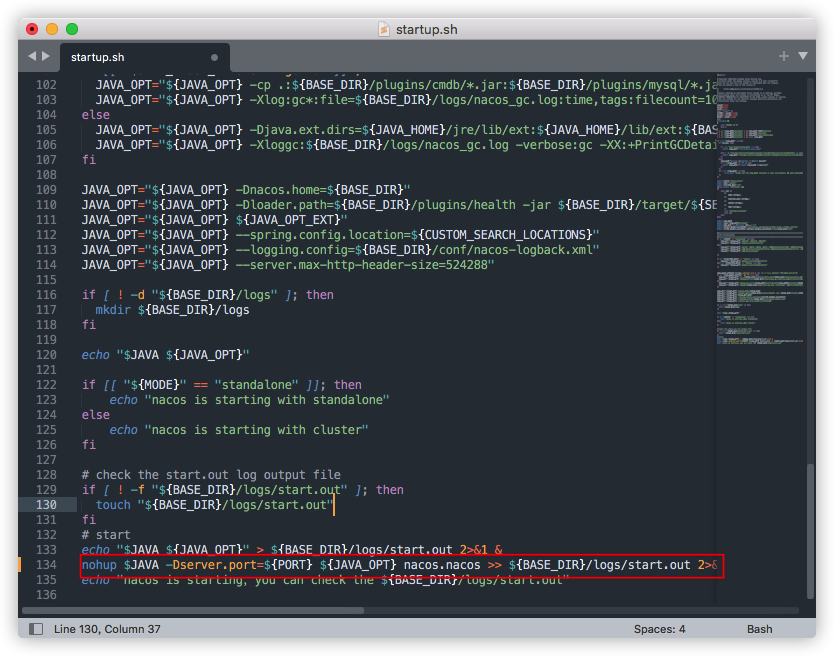Screen dimensions: 834x656
Task: Click the '# start' comment on line 132
Action: [x=106, y=535]
